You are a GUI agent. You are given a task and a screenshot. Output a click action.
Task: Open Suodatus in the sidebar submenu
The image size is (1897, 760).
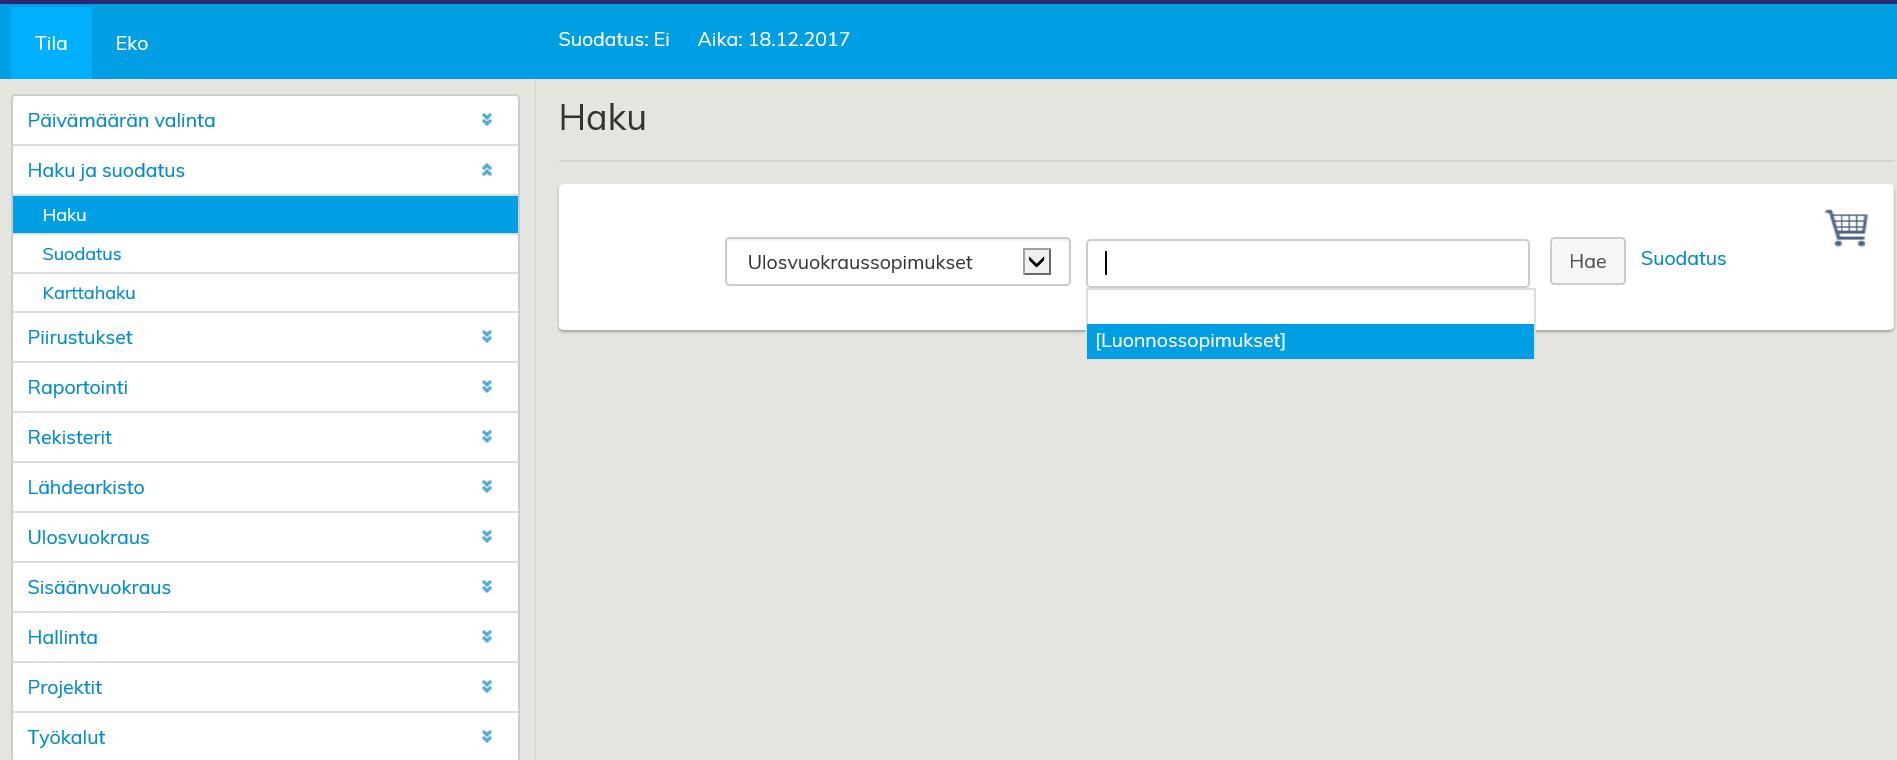coord(82,254)
